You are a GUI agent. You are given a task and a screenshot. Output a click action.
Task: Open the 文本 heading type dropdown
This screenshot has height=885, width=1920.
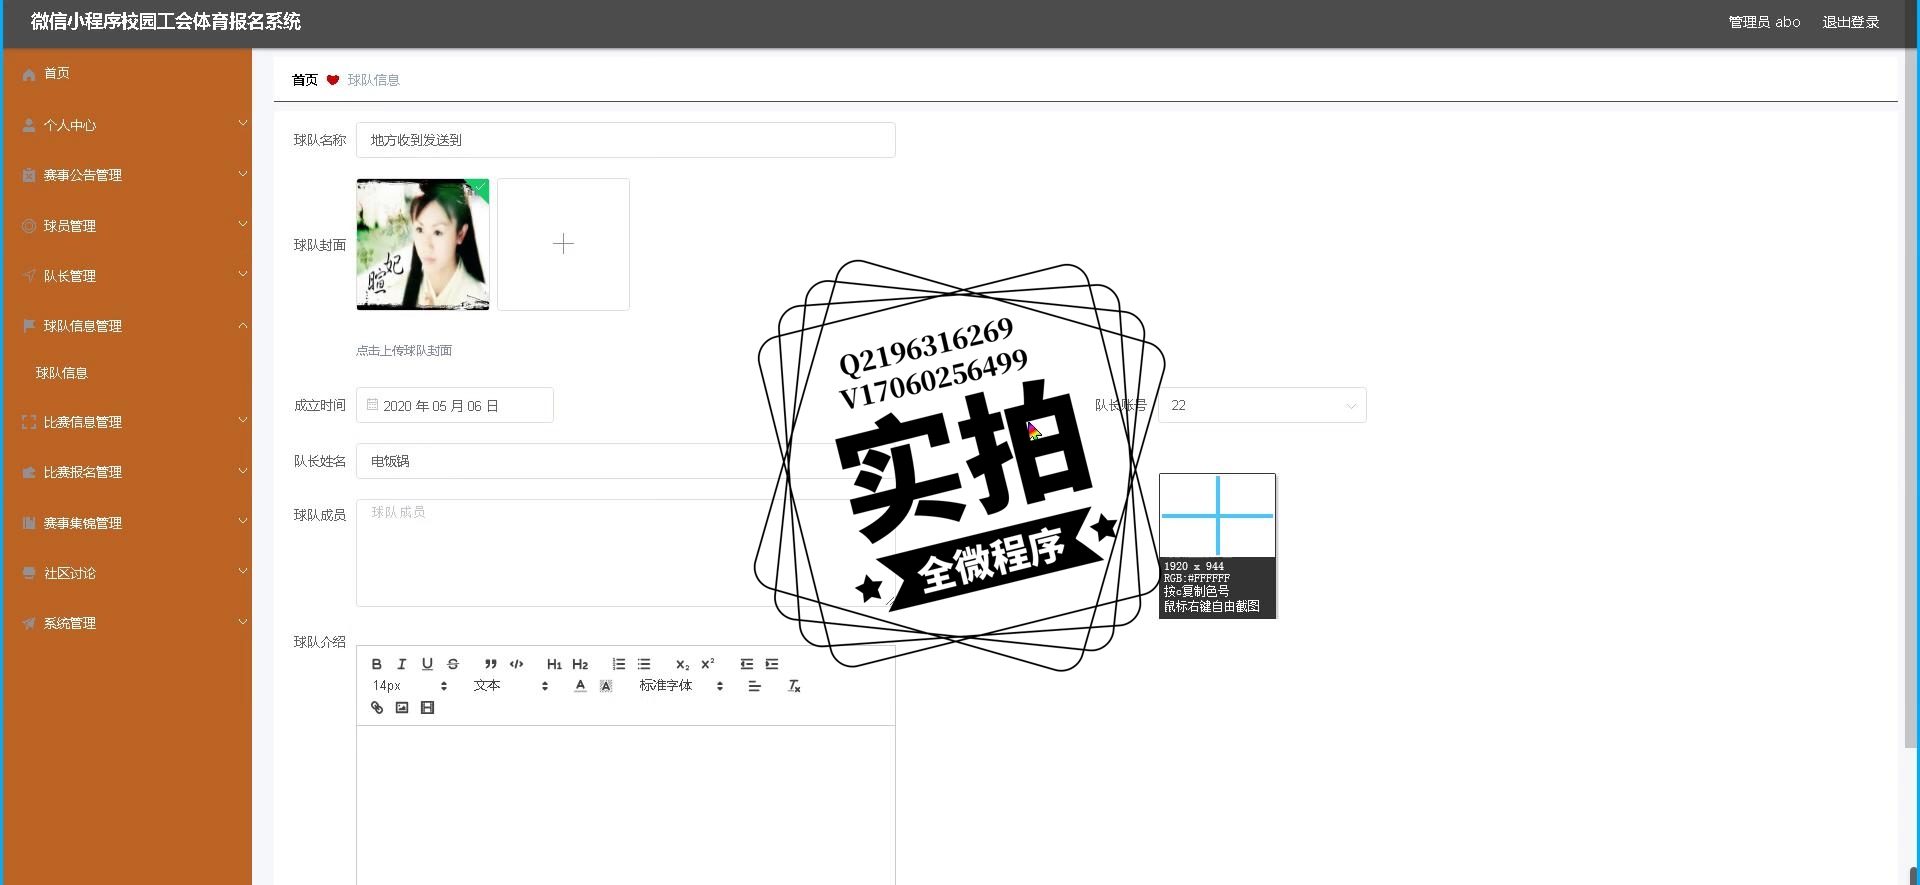point(511,686)
